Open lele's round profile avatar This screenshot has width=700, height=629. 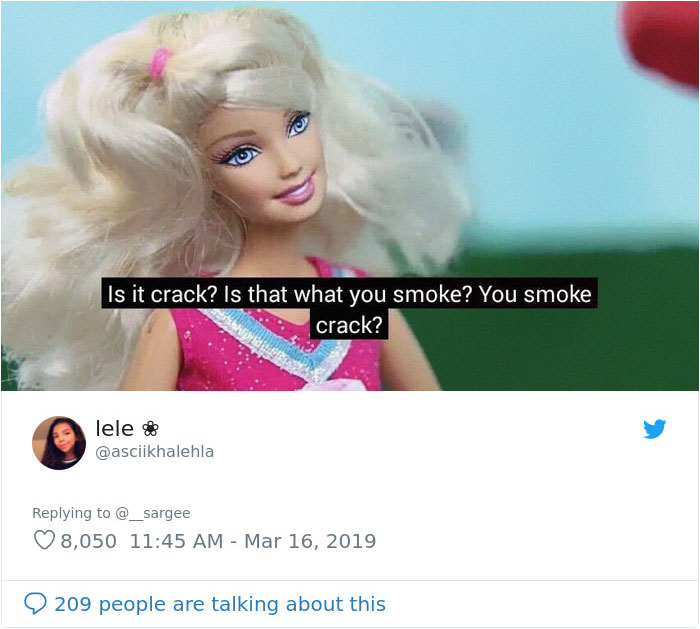pos(58,443)
